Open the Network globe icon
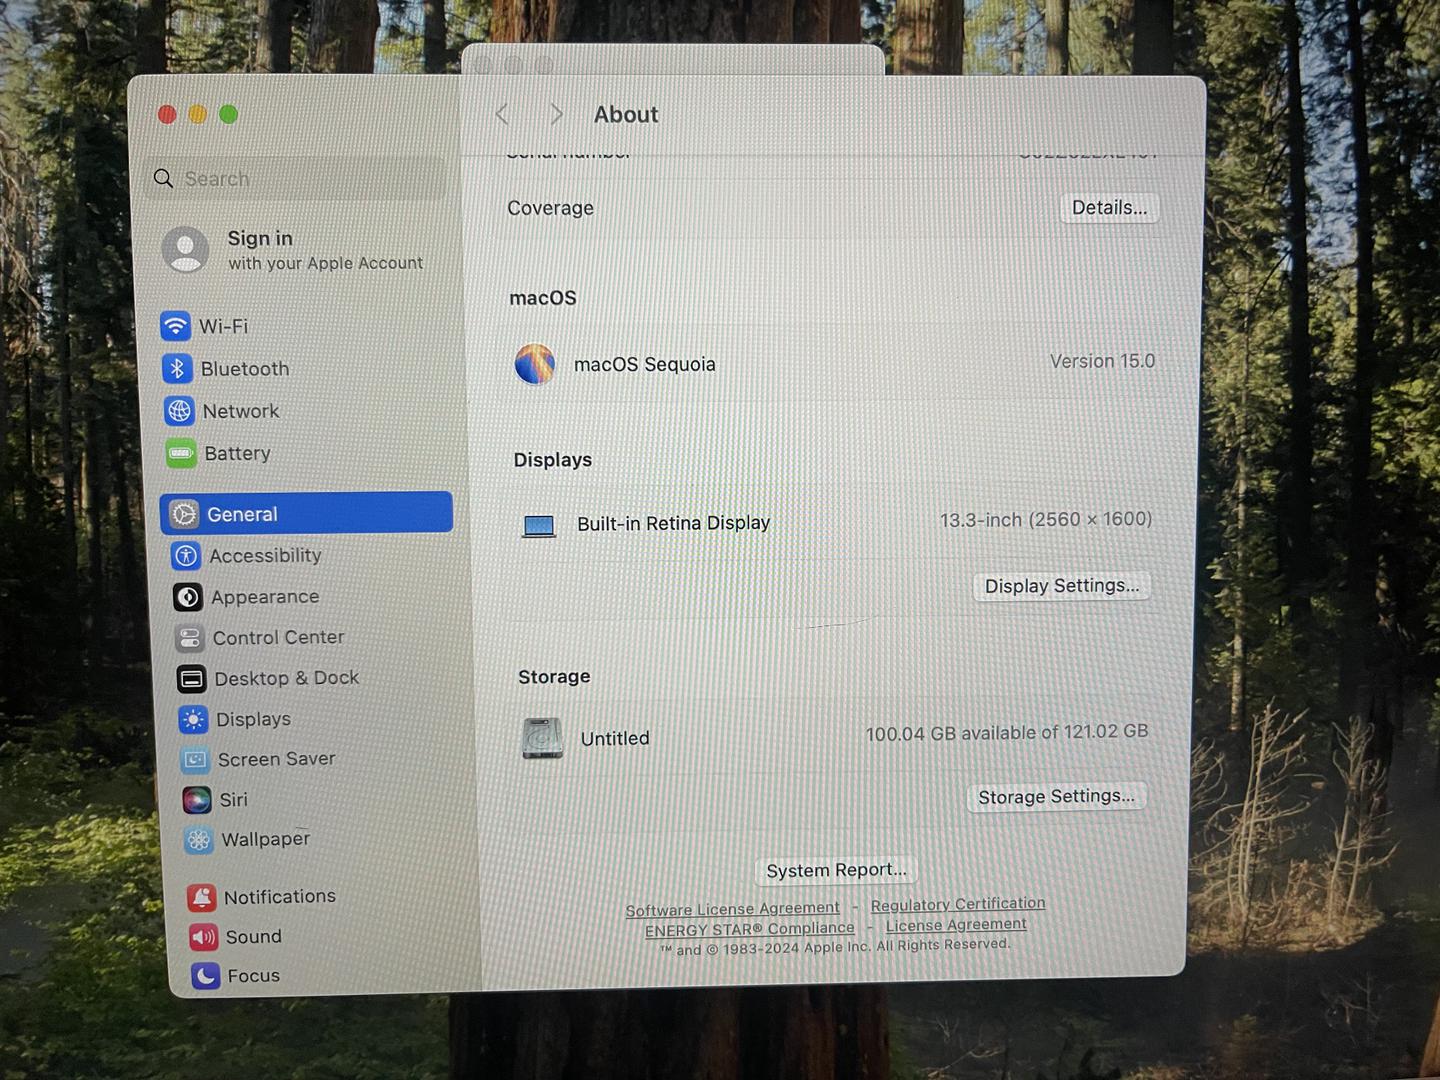This screenshot has height=1080, width=1440. (x=179, y=411)
